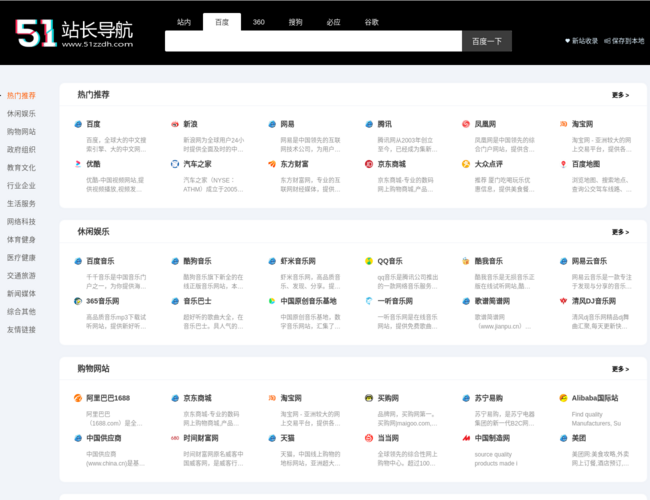Click the 酷我音乐 icon

click(x=466, y=261)
